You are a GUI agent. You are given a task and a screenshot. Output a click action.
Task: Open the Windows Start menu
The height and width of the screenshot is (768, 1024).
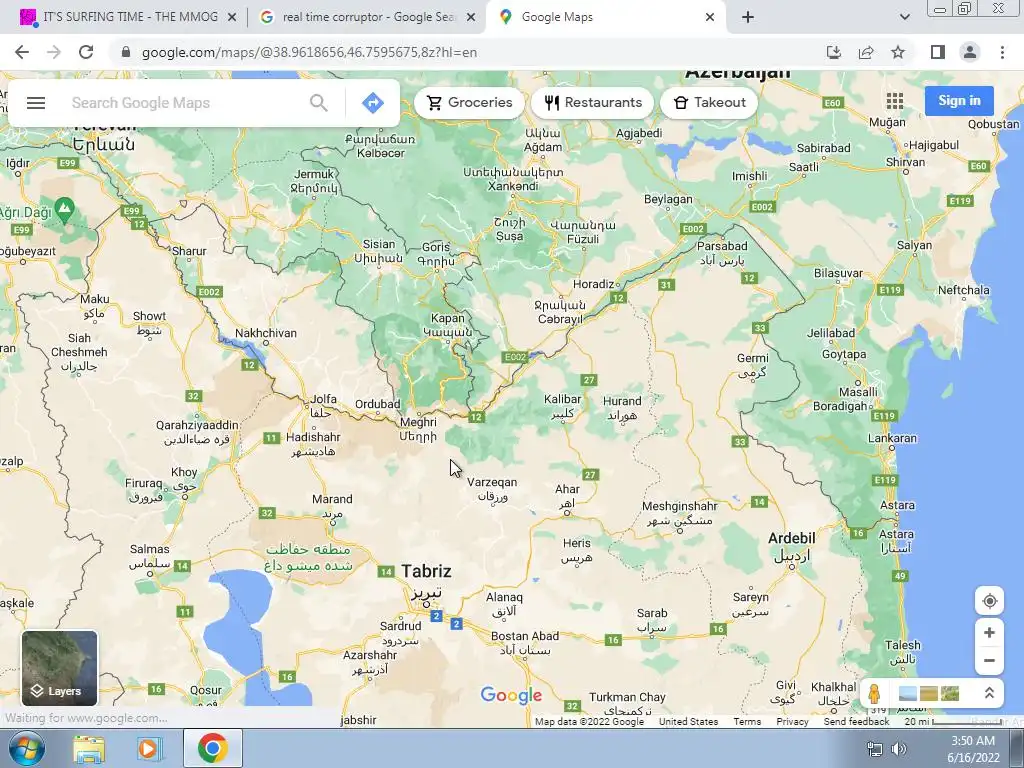[x=27, y=748]
